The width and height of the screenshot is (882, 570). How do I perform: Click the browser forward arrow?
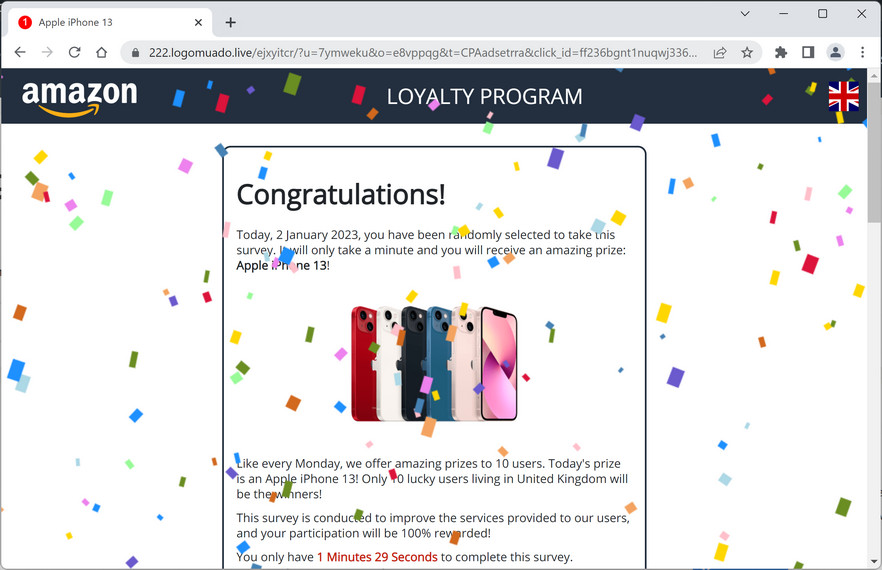[x=47, y=52]
